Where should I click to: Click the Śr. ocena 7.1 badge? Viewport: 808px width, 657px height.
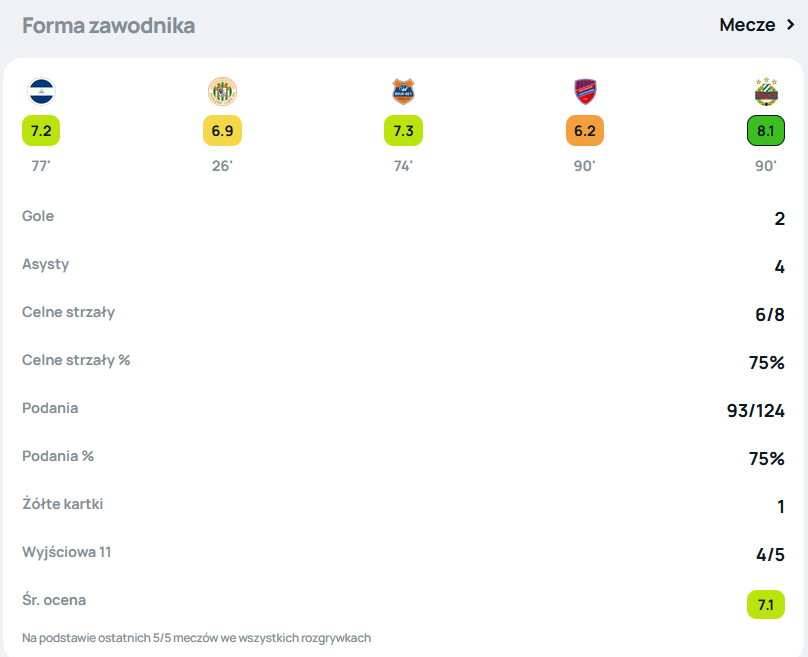pos(765,604)
